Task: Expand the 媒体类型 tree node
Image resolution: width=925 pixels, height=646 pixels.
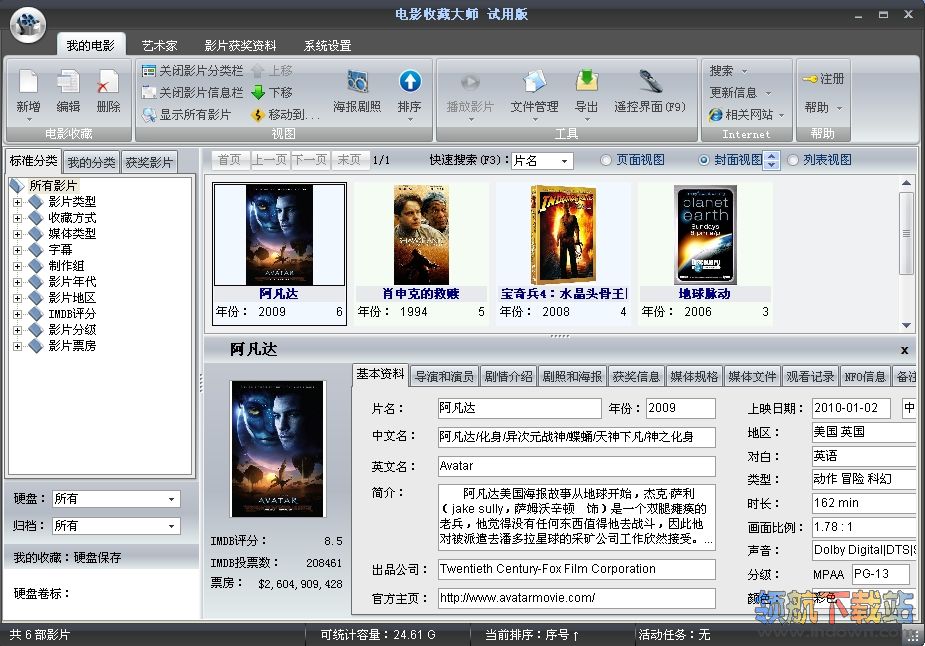Action: [x=17, y=234]
